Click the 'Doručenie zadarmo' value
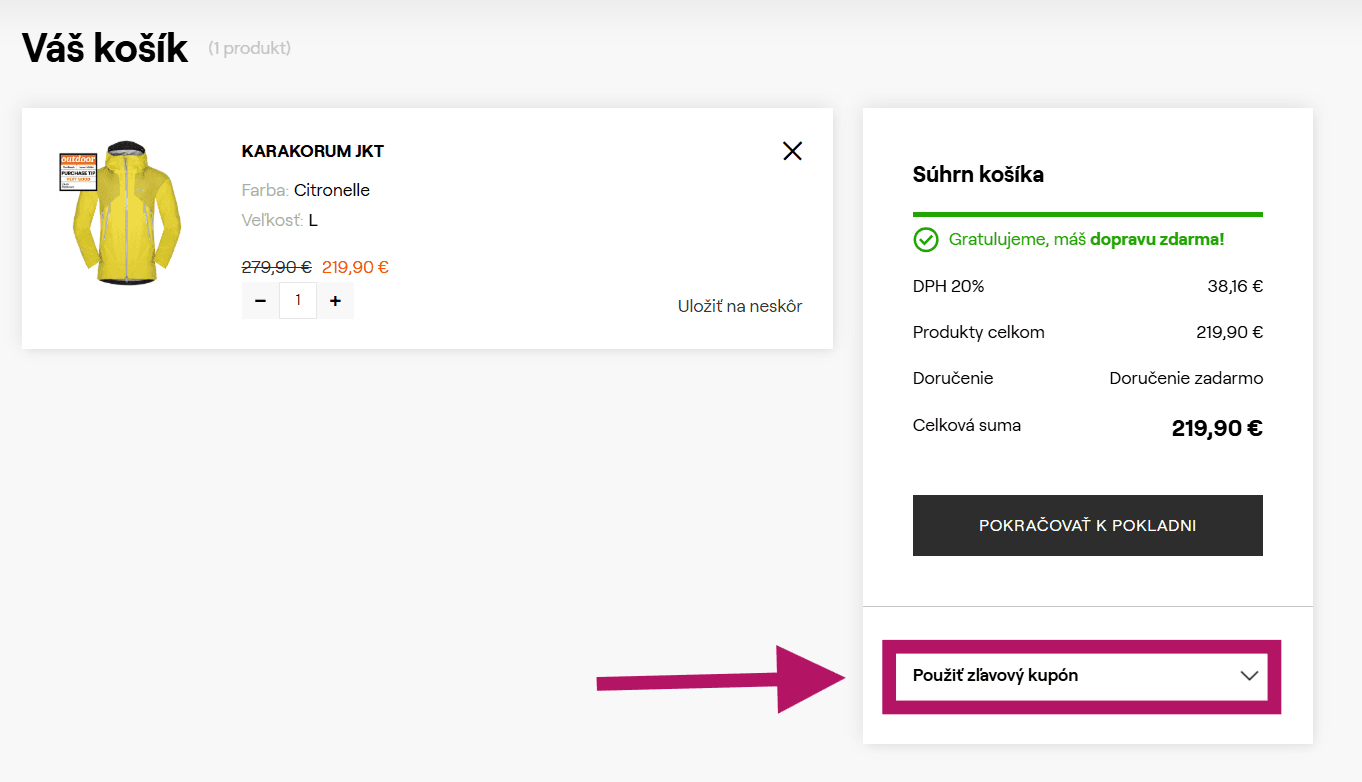 click(x=1186, y=378)
